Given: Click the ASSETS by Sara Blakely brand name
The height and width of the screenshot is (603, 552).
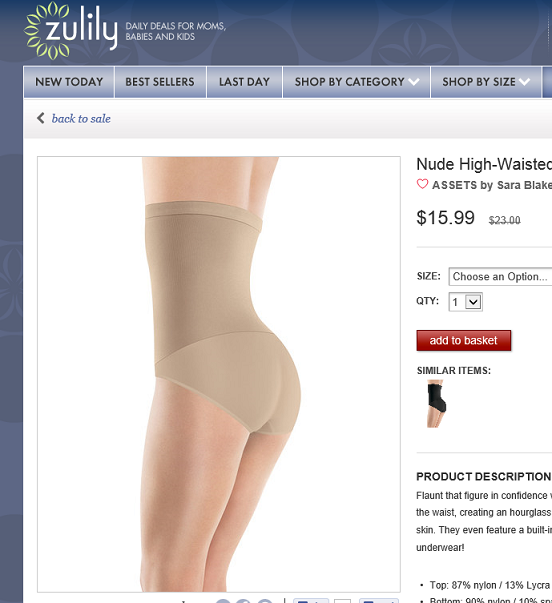Looking at the screenshot, I should [x=492, y=185].
